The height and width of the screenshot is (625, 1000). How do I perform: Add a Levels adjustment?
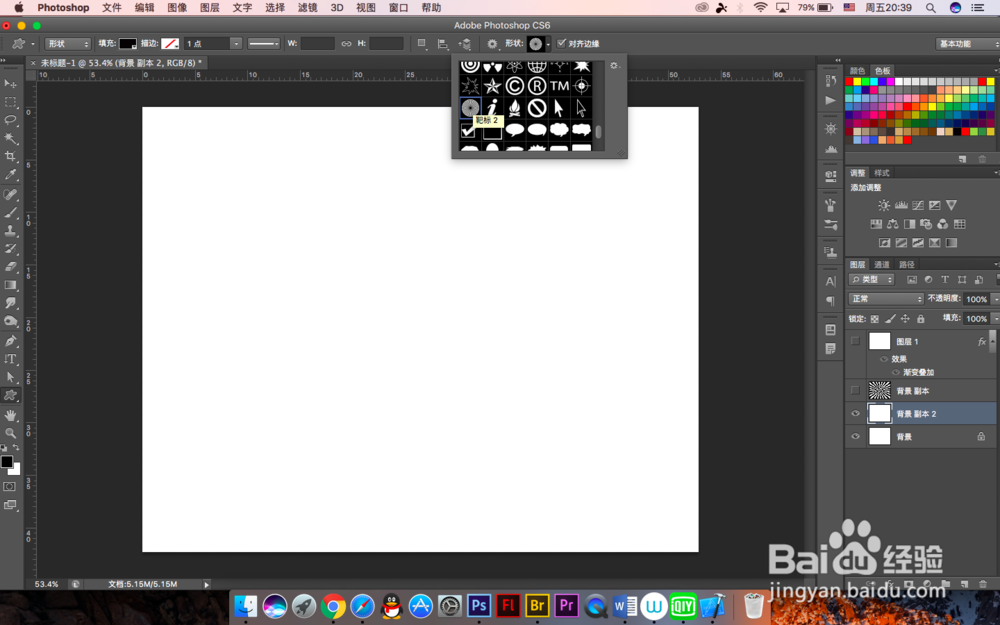click(x=901, y=205)
